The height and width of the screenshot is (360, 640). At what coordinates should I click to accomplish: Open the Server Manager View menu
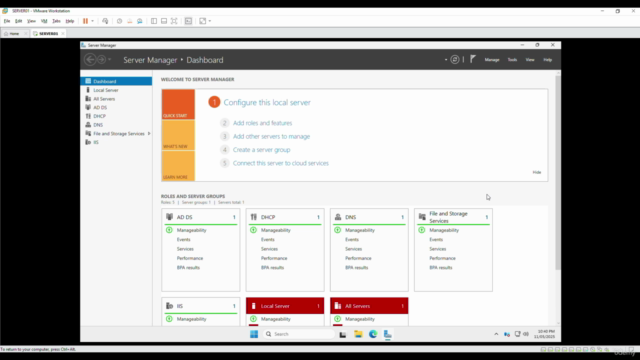530,60
